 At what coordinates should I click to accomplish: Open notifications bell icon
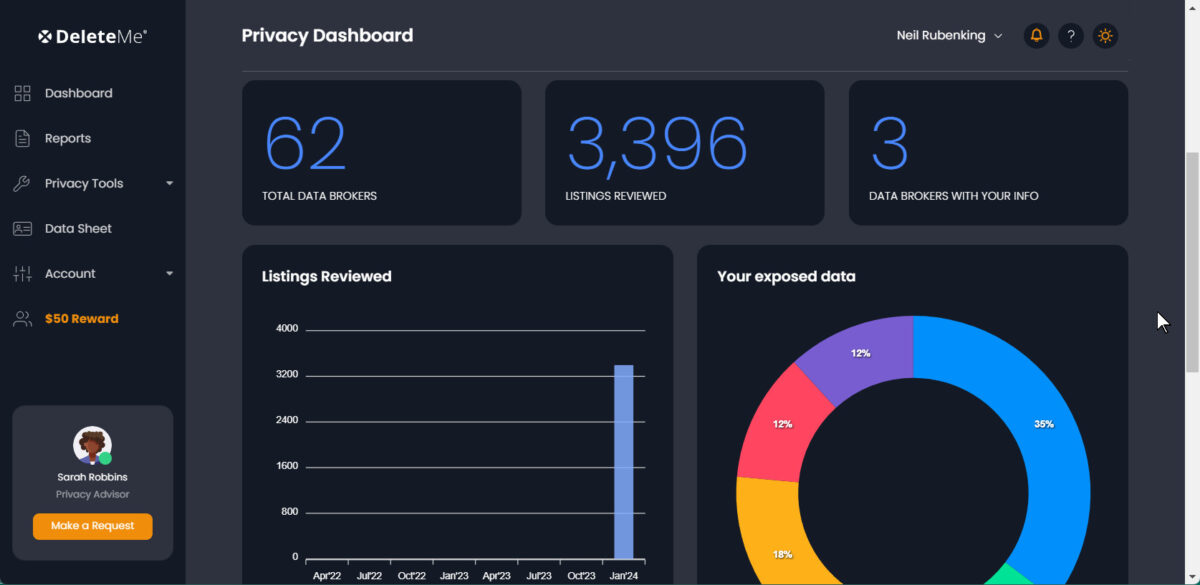click(x=1036, y=36)
